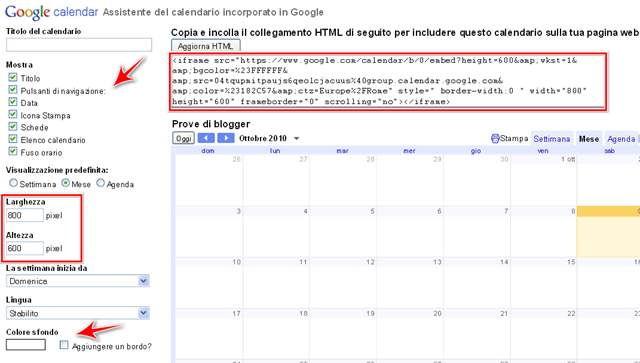The height and width of the screenshot is (363, 640).
Task: Open the Google calendar logo
Action: tap(51, 12)
